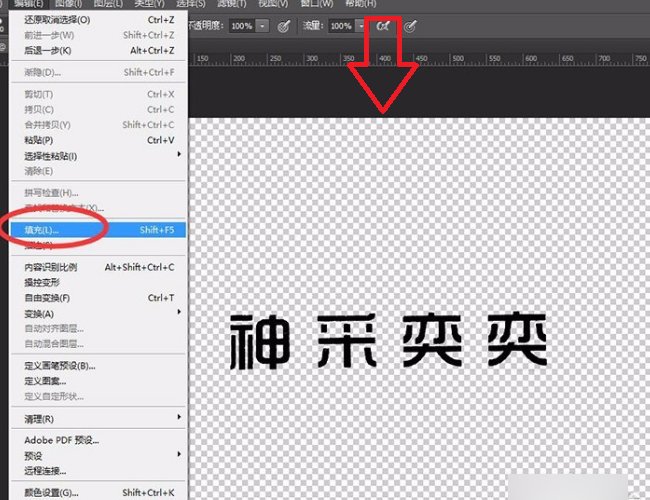The width and height of the screenshot is (650, 500).
Task: Click the 定义自定形状... menu entry
Action: (99, 396)
